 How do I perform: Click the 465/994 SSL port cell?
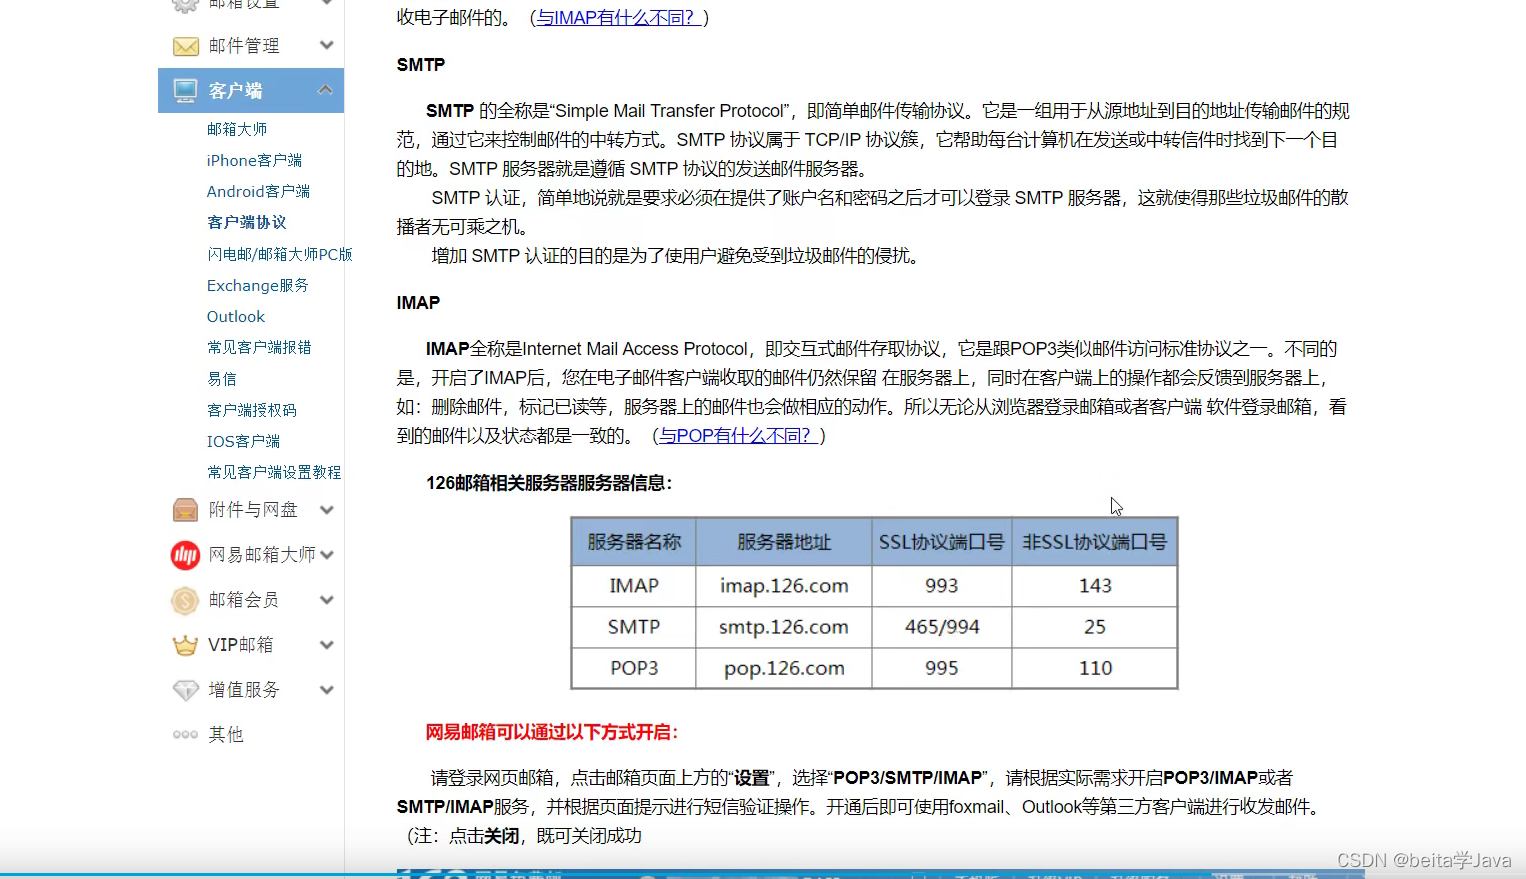pyautogui.click(x=941, y=627)
